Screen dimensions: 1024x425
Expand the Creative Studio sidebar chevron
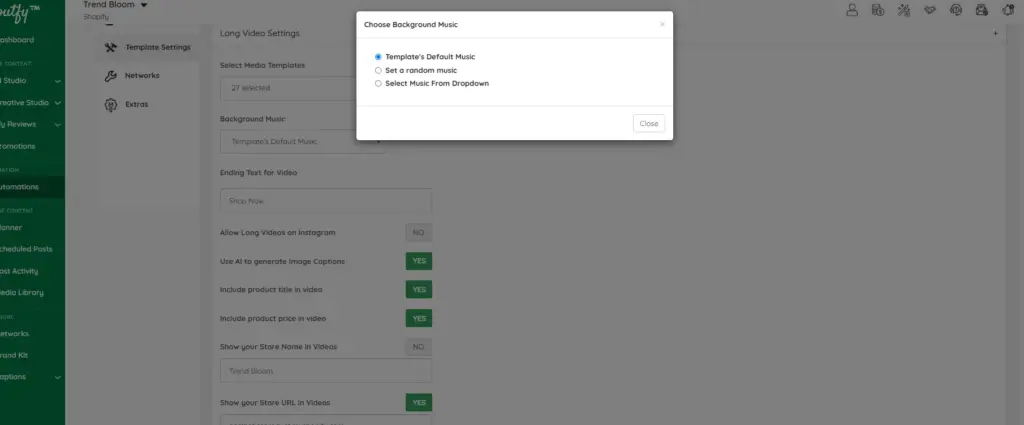click(x=57, y=103)
